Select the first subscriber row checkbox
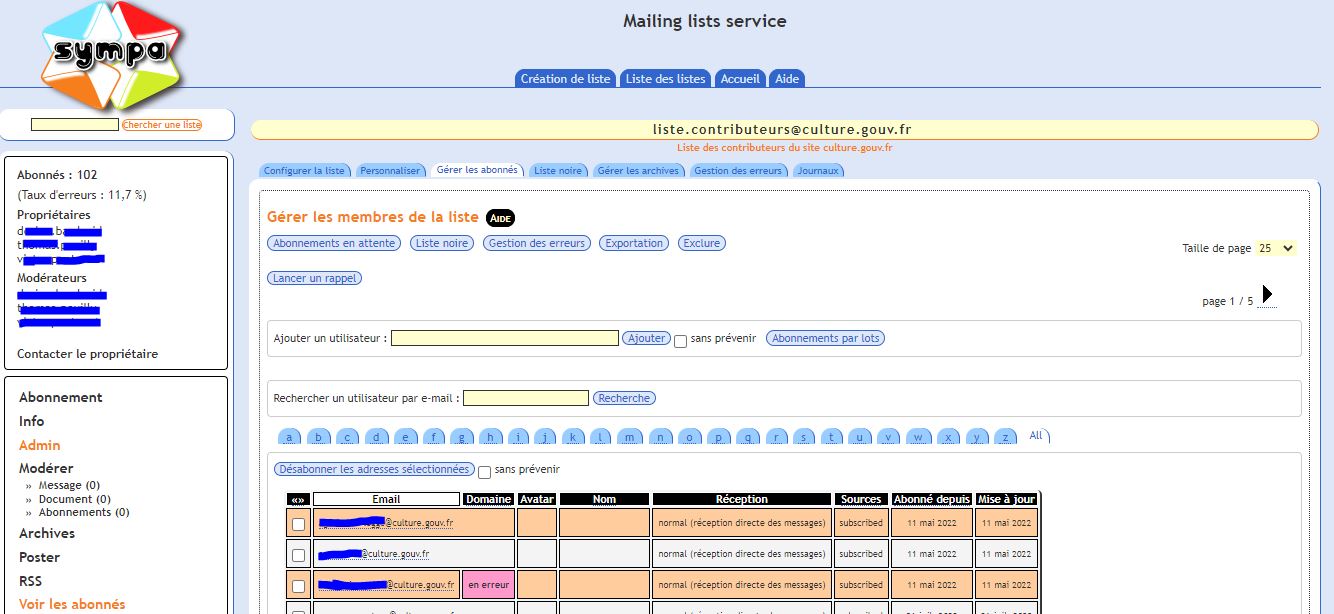This screenshot has height=614, width=1334. pyautogui.click(x=298, y=523)
